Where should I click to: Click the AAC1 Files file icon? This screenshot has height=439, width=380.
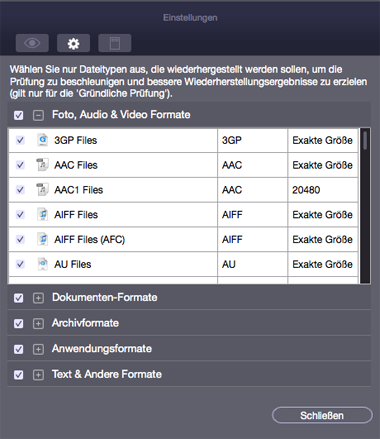coord(42,190)
